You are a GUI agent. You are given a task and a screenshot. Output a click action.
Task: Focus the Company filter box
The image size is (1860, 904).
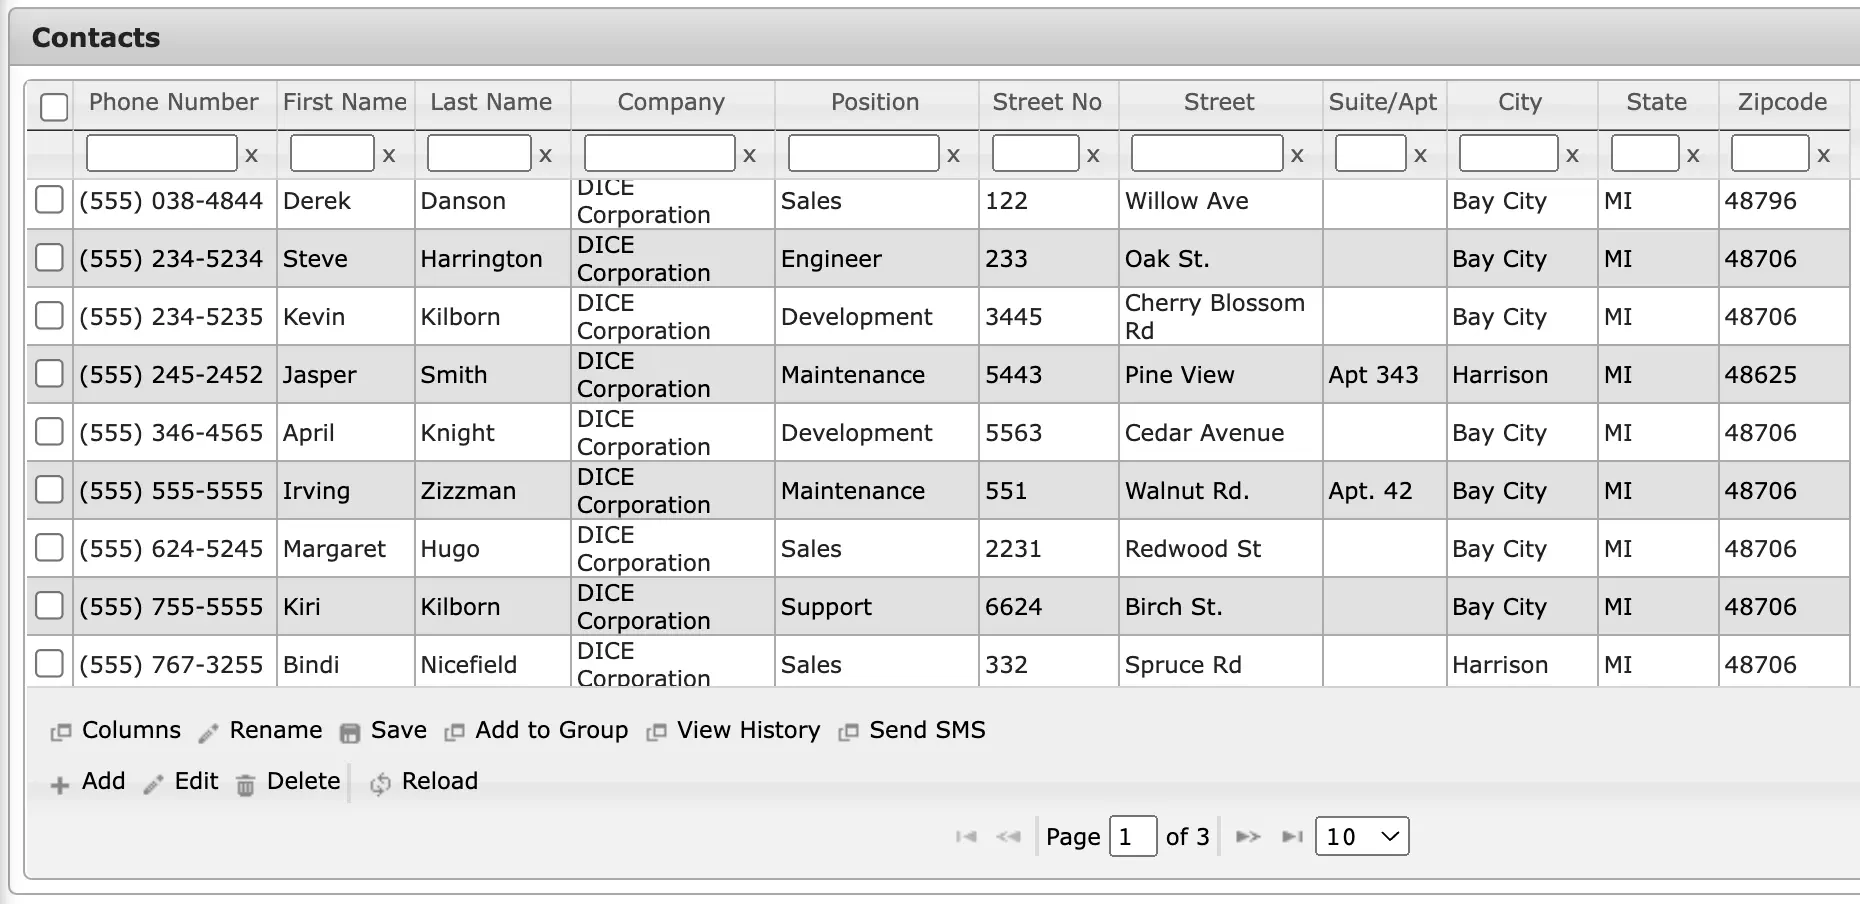660,153
